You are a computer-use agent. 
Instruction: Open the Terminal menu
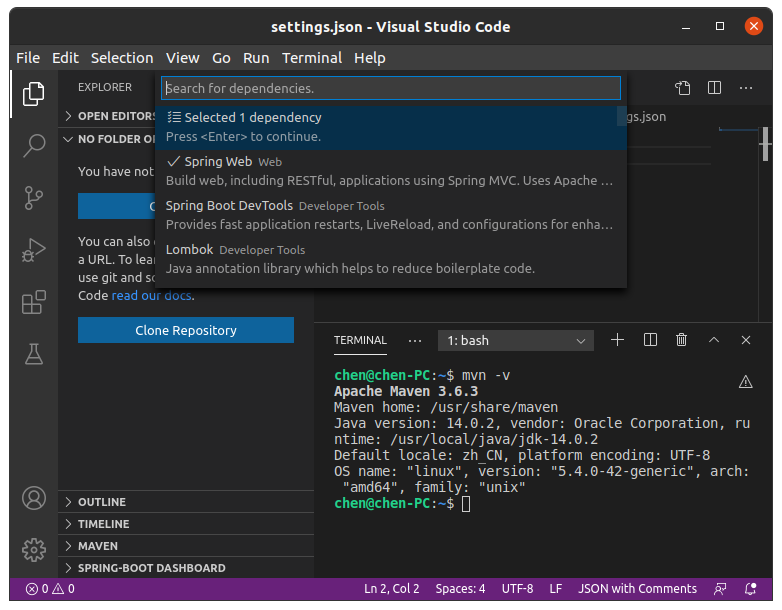tap(312, 58)
